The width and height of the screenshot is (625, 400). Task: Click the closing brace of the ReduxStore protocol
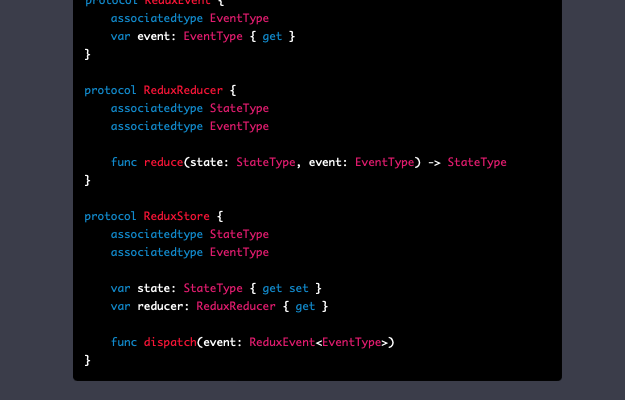point(88,360)
